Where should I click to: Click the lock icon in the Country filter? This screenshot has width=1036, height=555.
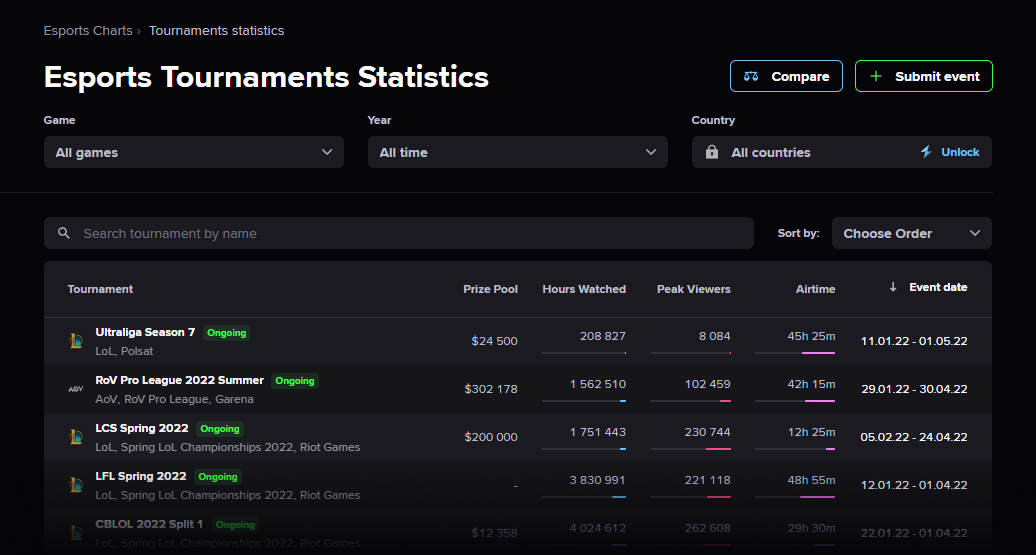coord(711,152)
